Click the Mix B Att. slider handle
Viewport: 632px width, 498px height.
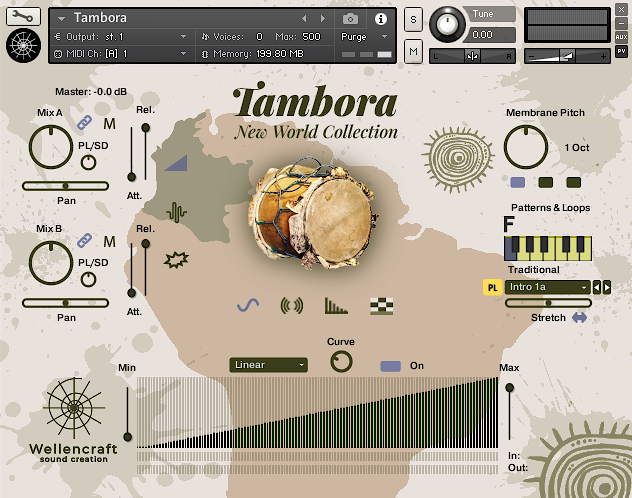point(131,293)
